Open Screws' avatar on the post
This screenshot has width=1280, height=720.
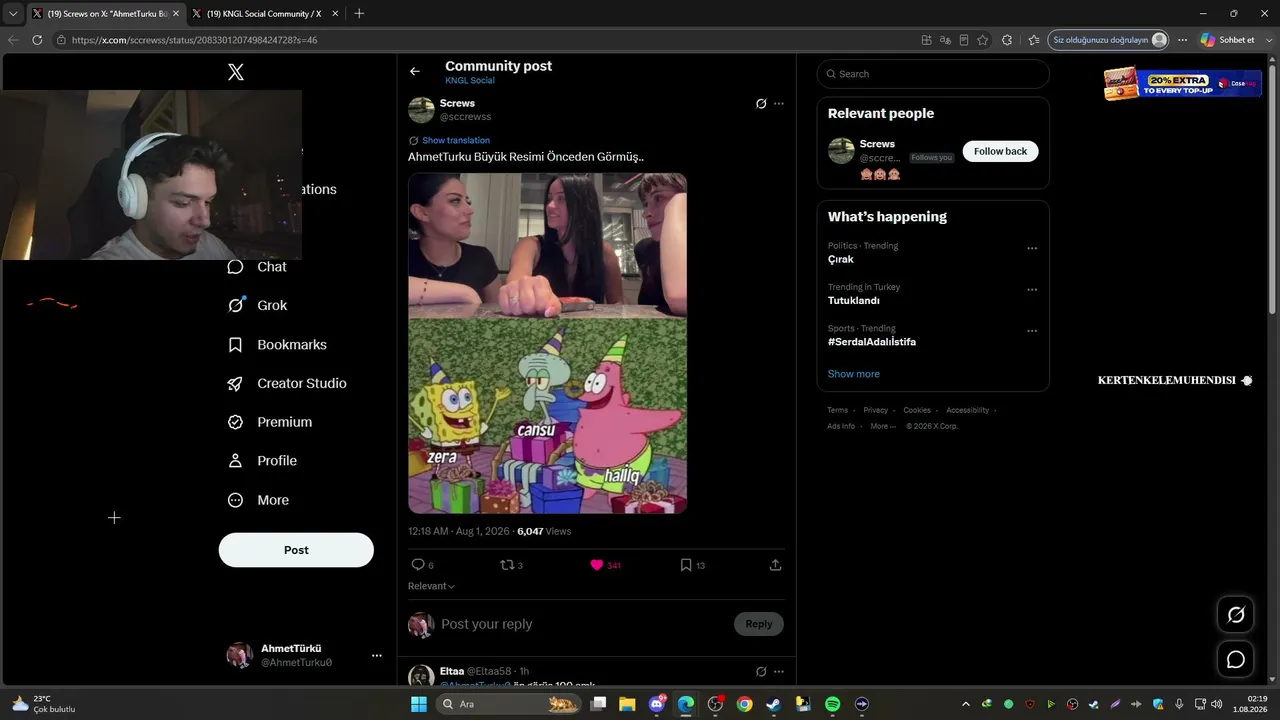pos(421,110)
